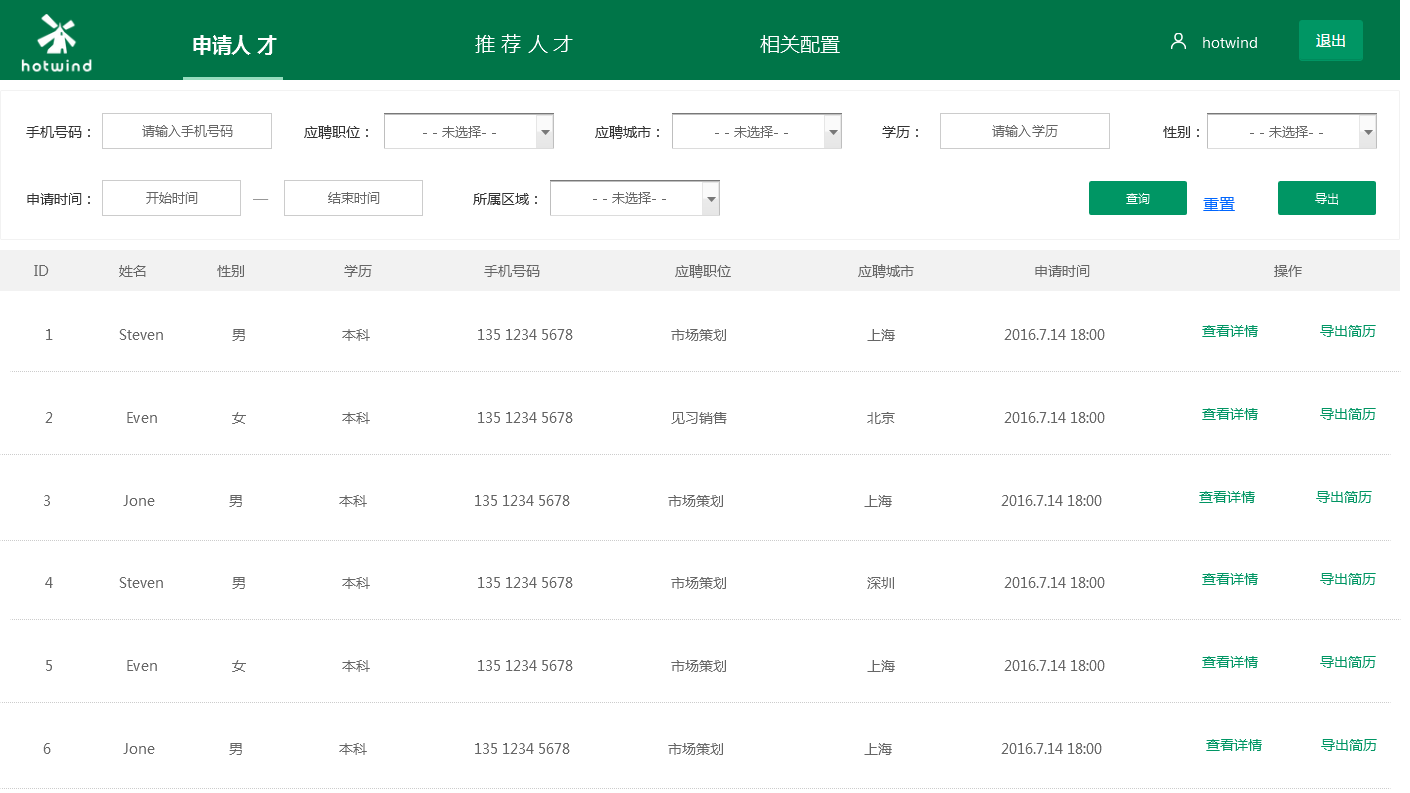
Task: Export resume for row 1 Steven
Action: (1348, 332)
